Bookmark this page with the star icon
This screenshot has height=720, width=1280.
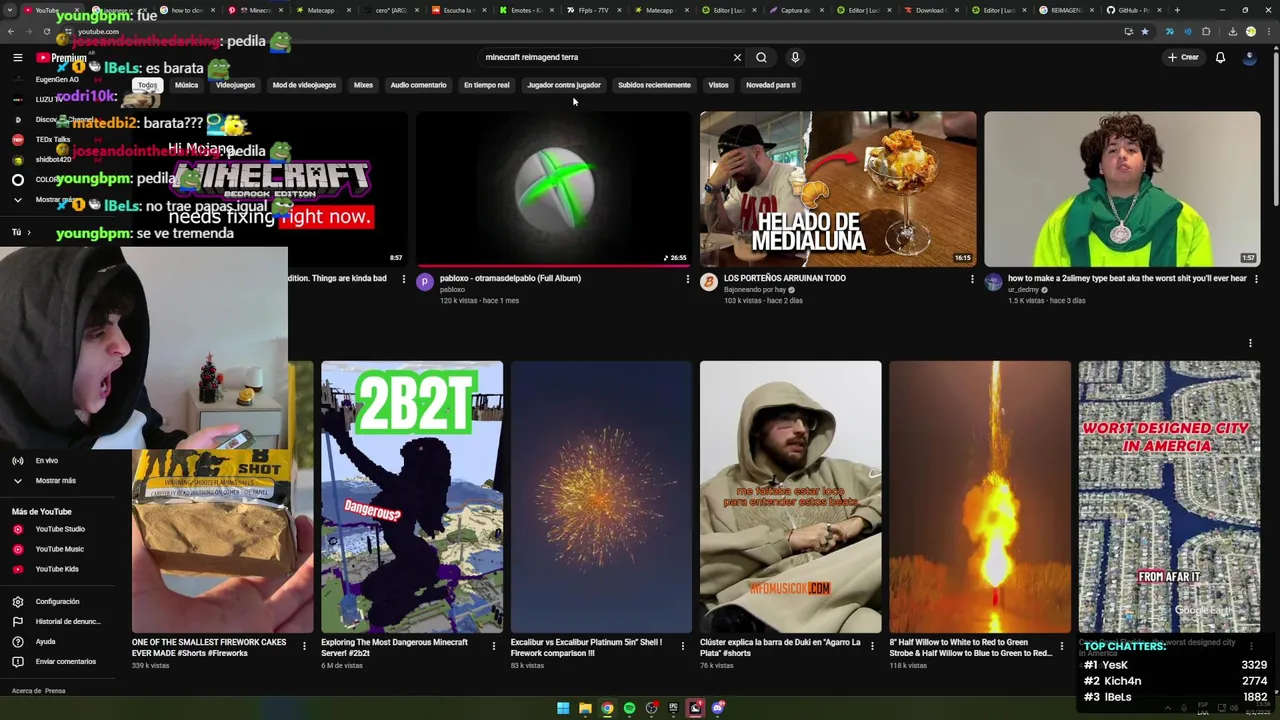1145,32
